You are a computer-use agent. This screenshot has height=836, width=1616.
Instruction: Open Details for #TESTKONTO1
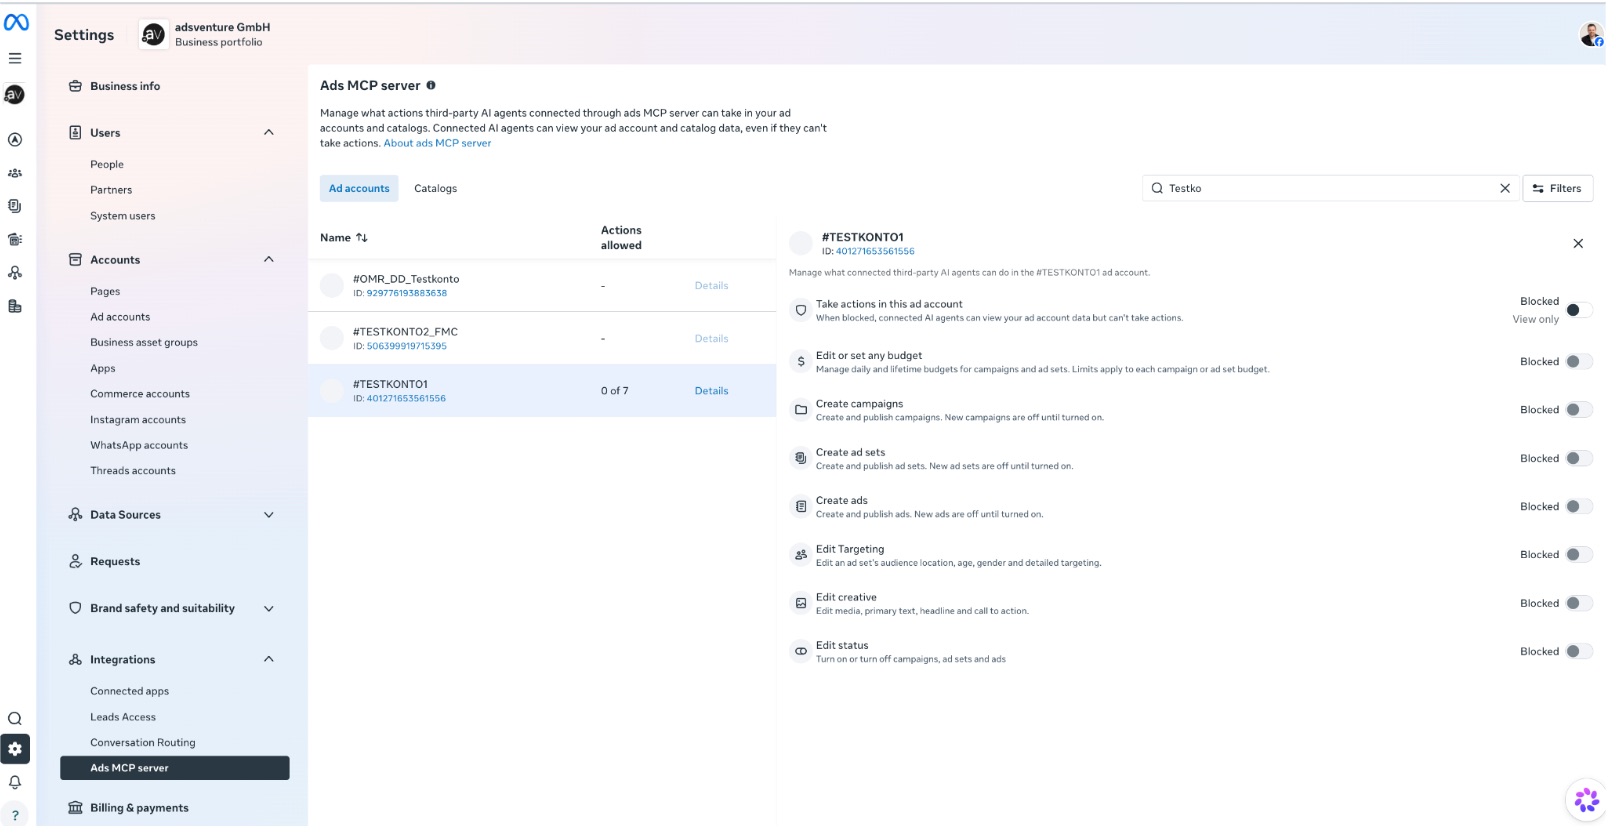click(x=711, y=391)
